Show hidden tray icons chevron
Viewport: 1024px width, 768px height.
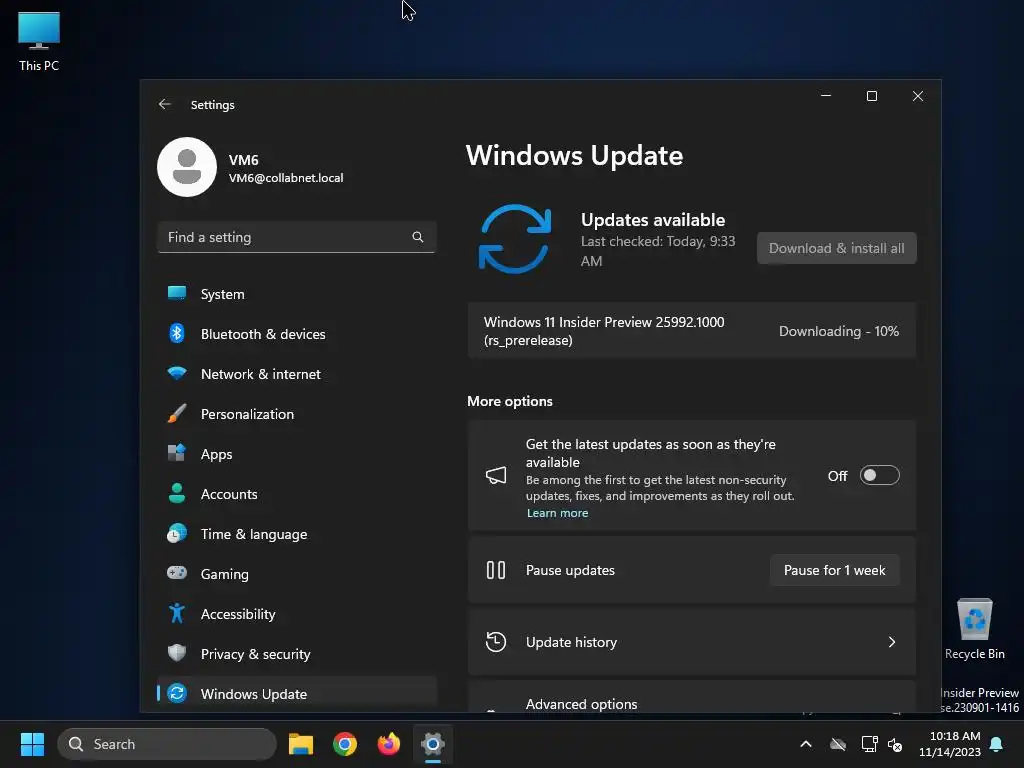tap(806, 744)
